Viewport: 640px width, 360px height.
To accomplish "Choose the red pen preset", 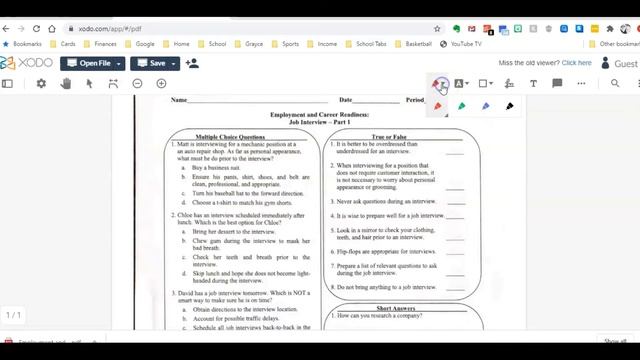I will 438,106.
